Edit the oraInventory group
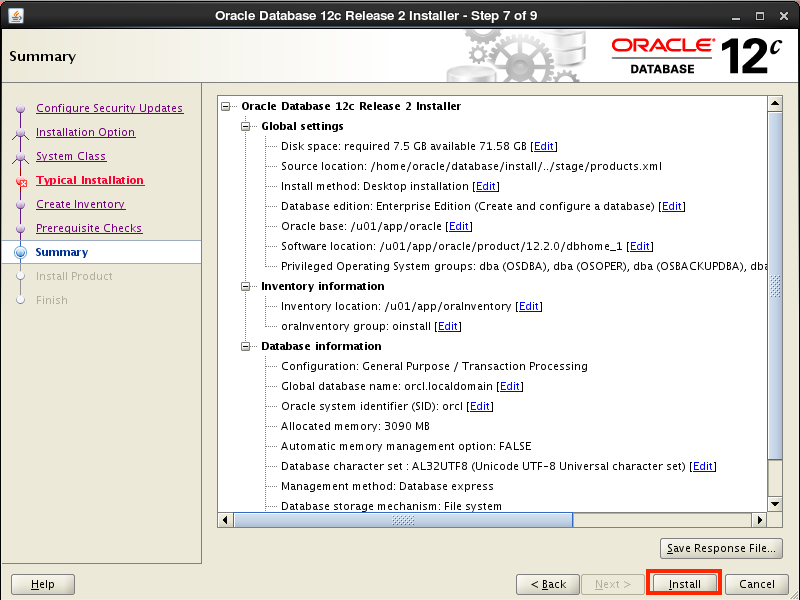The width and height of the screenshot is (800, 600). tap(448, 326)
